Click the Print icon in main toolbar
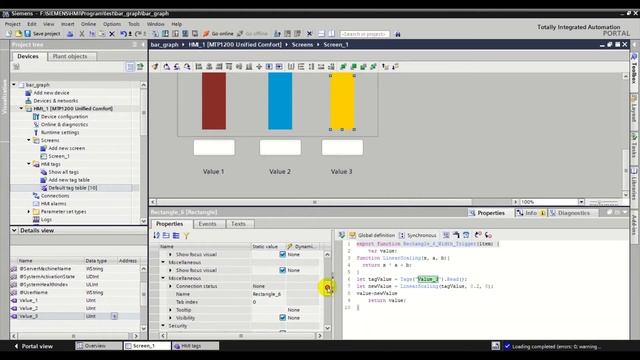The width and height of the screenshot is (640, 360). click(70, 34)
